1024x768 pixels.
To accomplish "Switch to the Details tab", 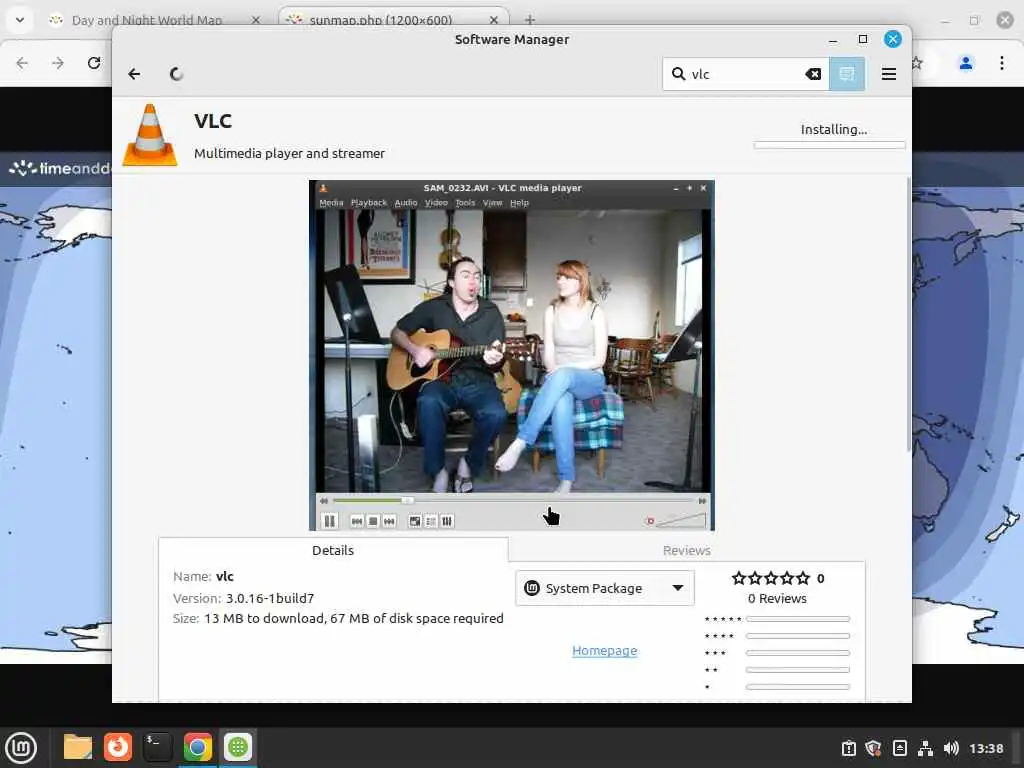I will (x=333, y=550).
